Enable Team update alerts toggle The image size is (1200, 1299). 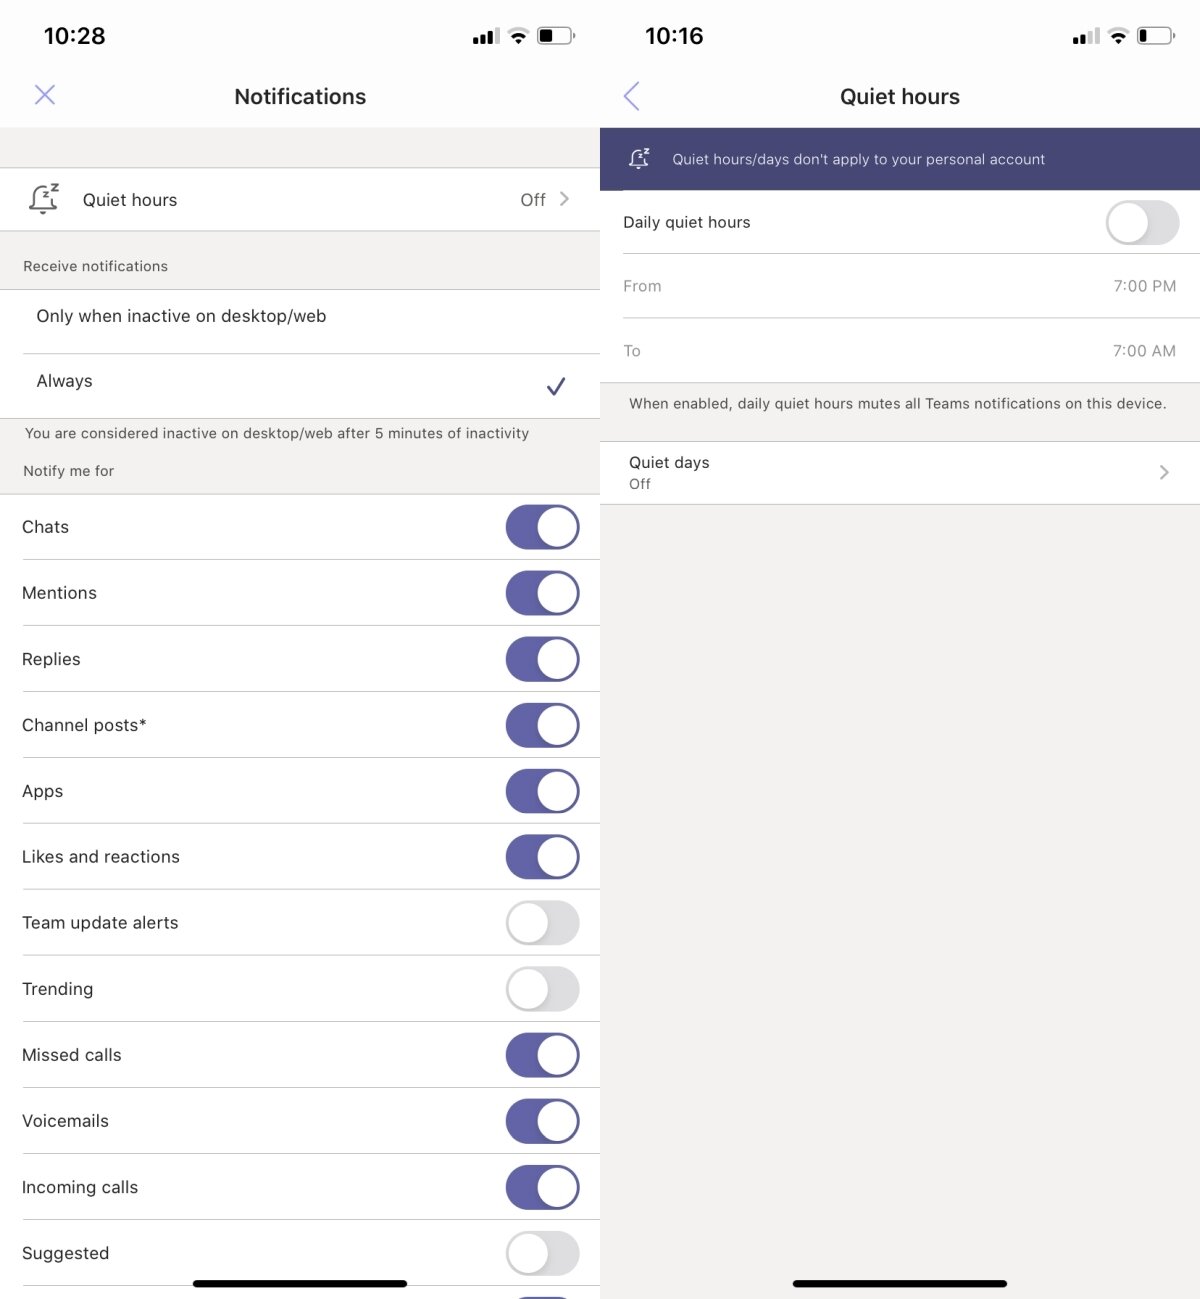[x=542, y=923]
